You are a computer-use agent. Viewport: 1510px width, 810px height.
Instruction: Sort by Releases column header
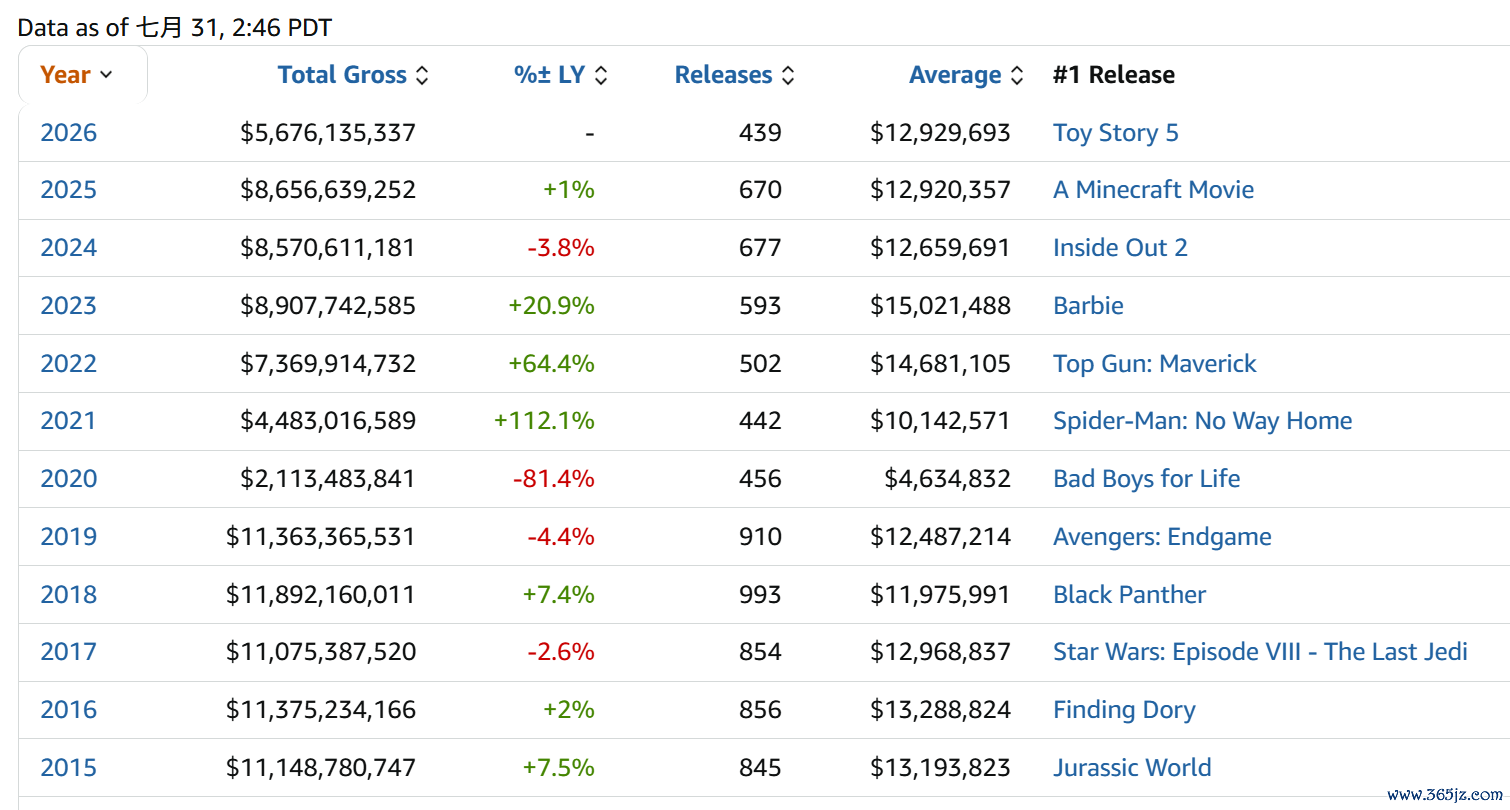tap(735, 75)
